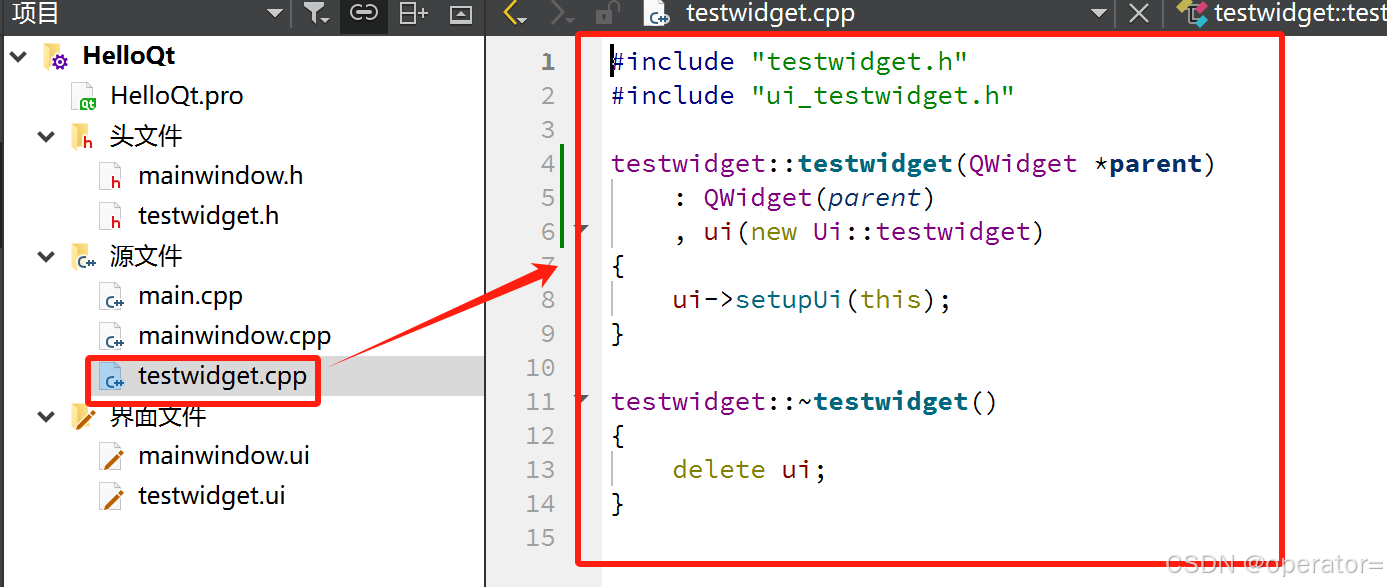This screenshot has width=1387, height=587.
Task: Open the 项目 view dropdown
Action: [x=275, y=14]
